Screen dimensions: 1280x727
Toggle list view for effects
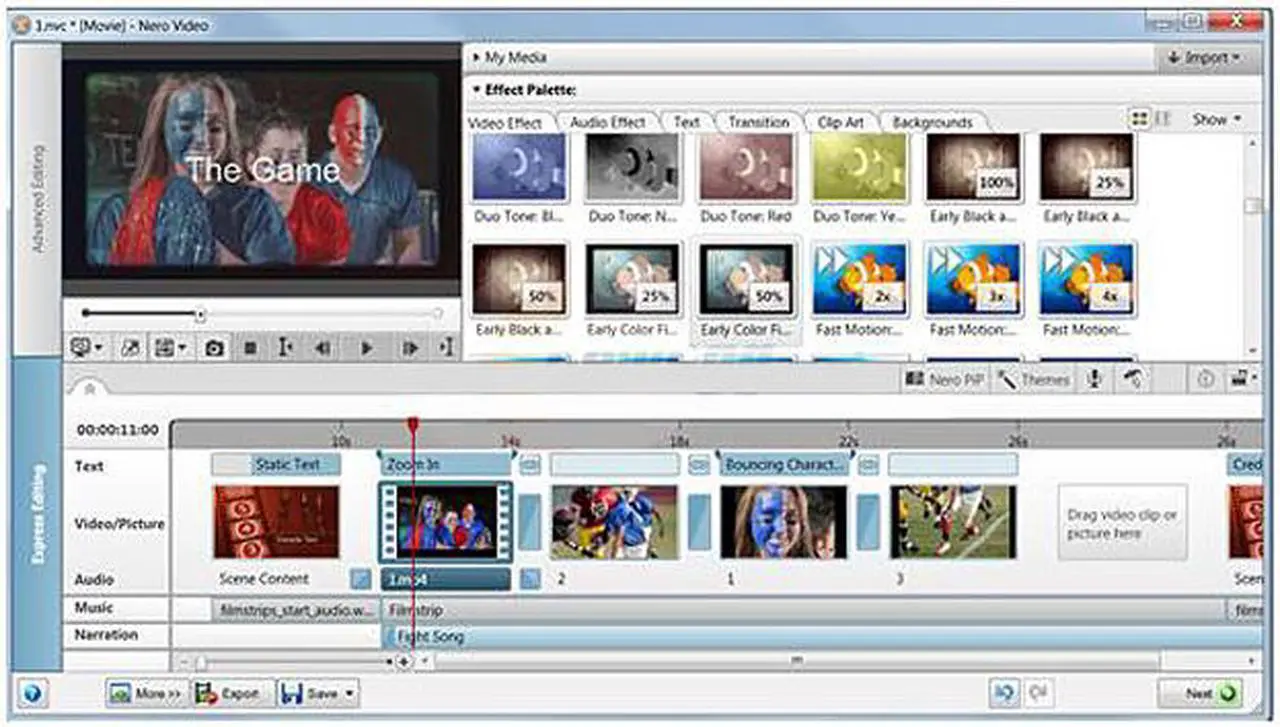click(1162, 119)
